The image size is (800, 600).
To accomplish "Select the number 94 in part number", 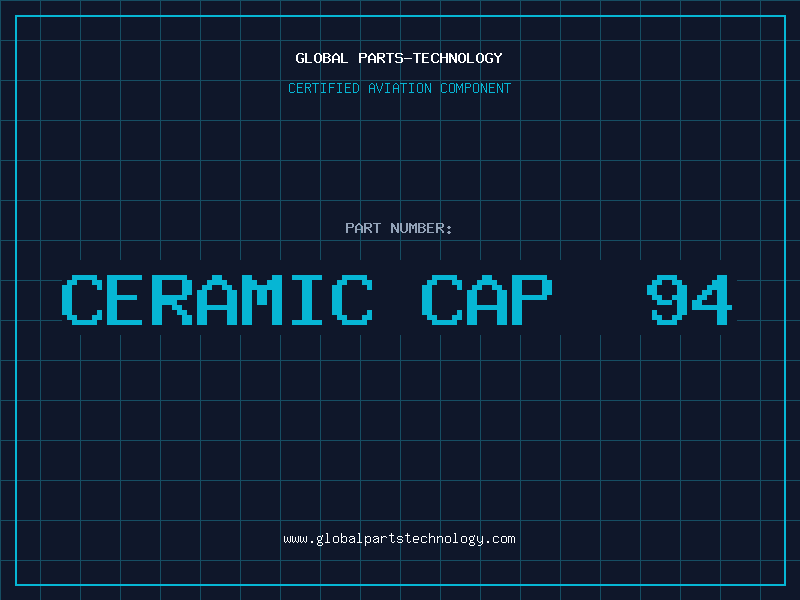I will coord(690,299).
